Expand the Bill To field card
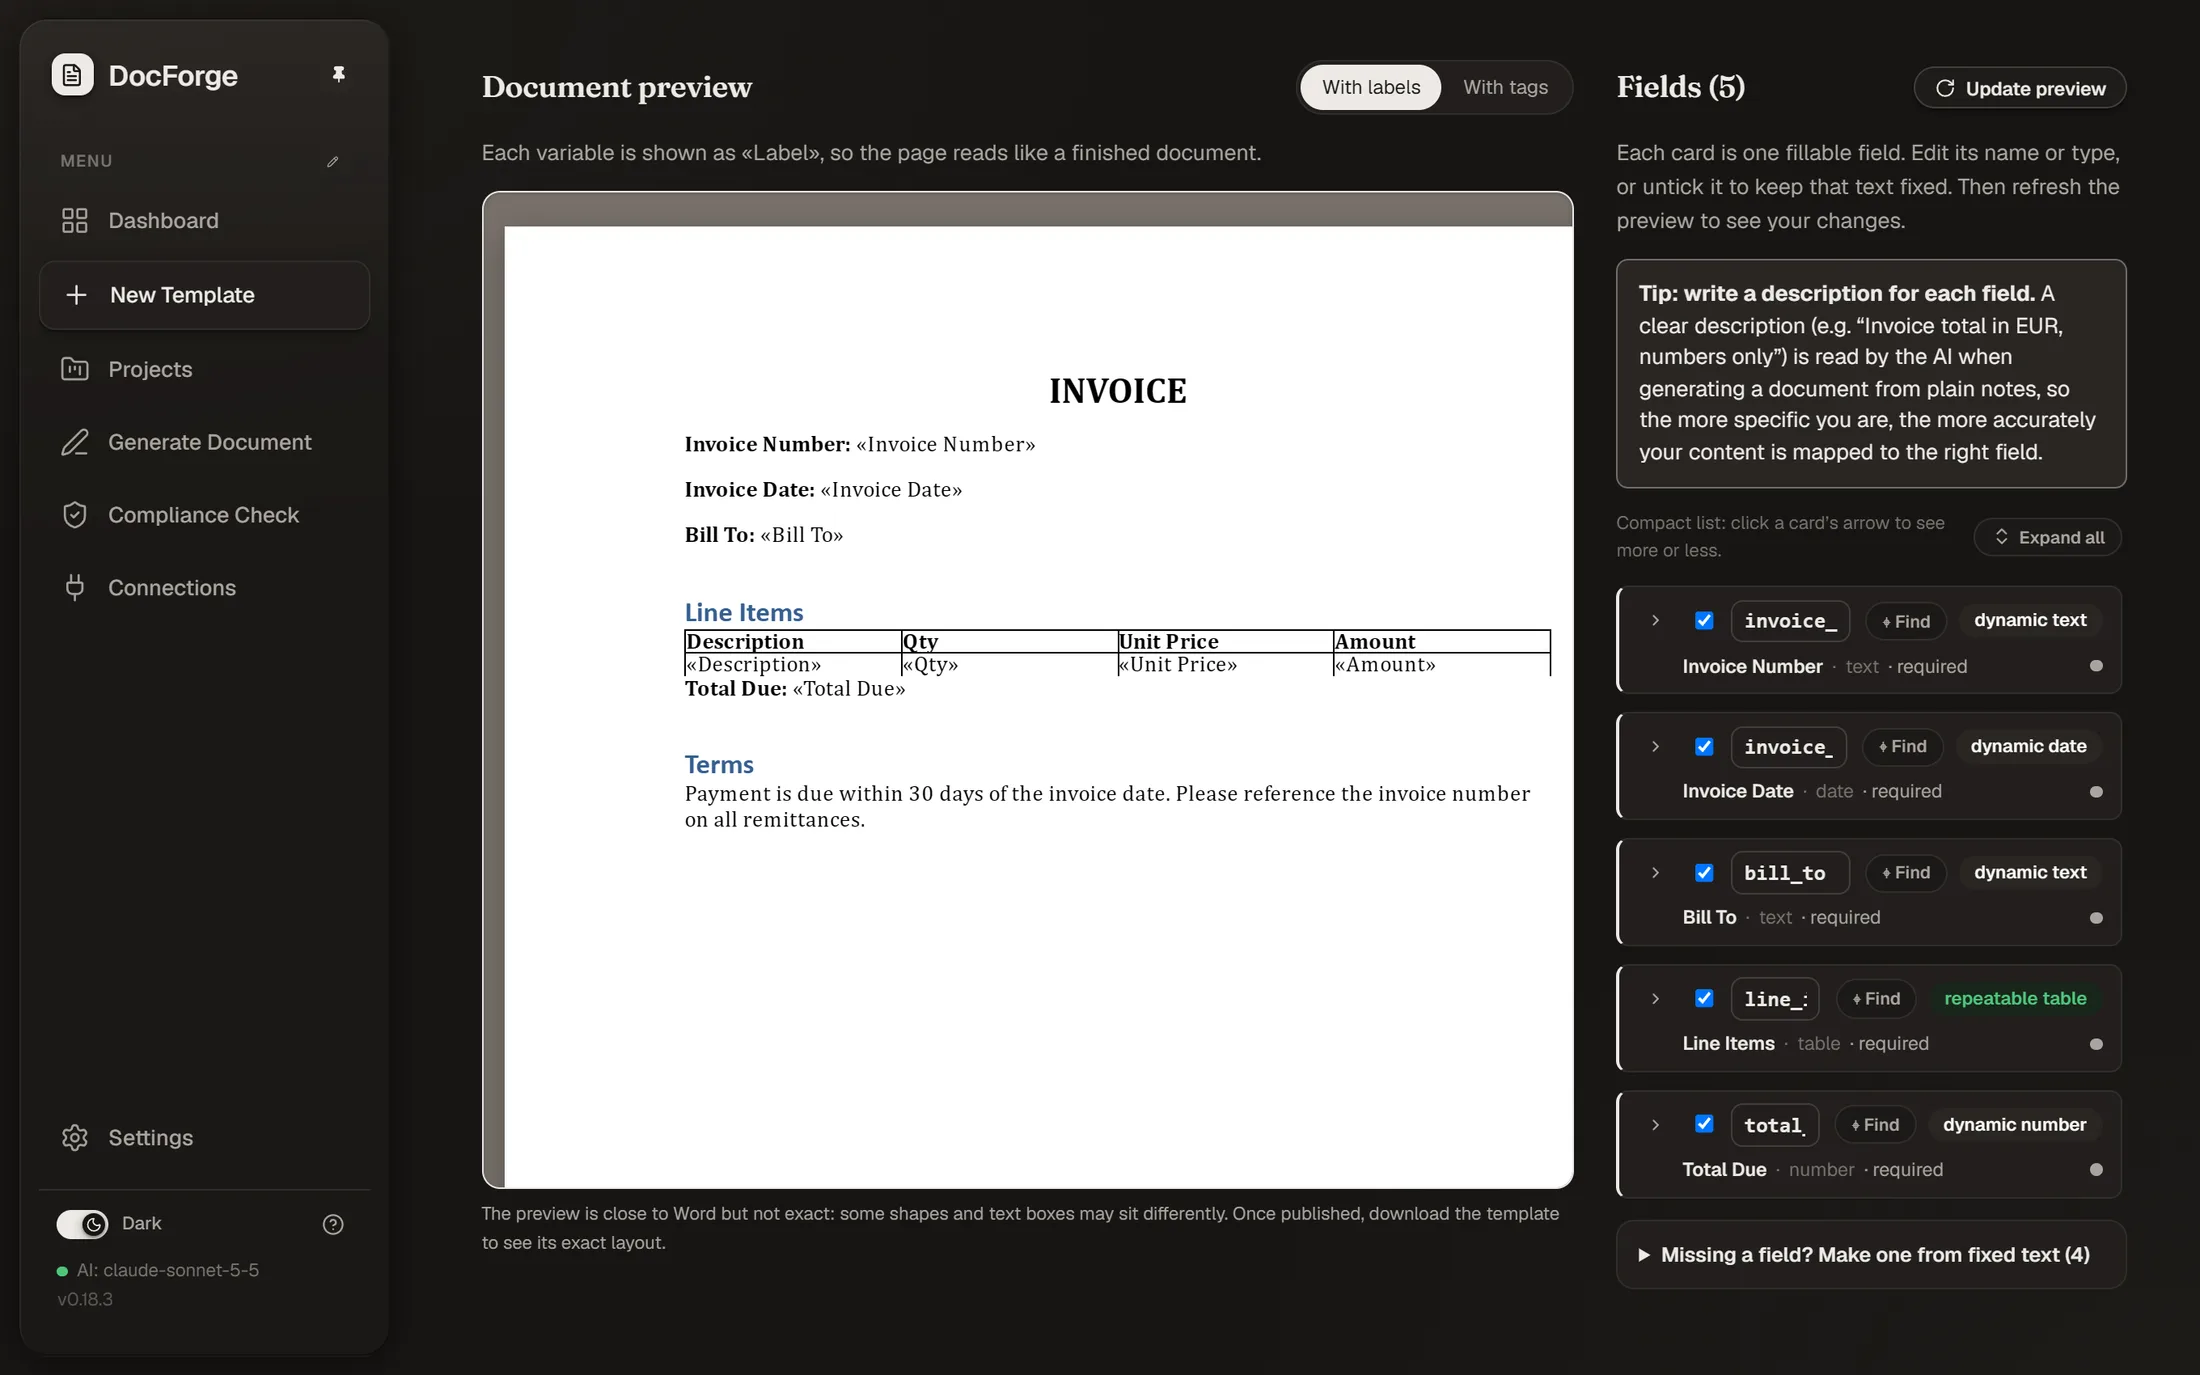This screenshot has width=2200, height=1375. [x=1655, y=873]
